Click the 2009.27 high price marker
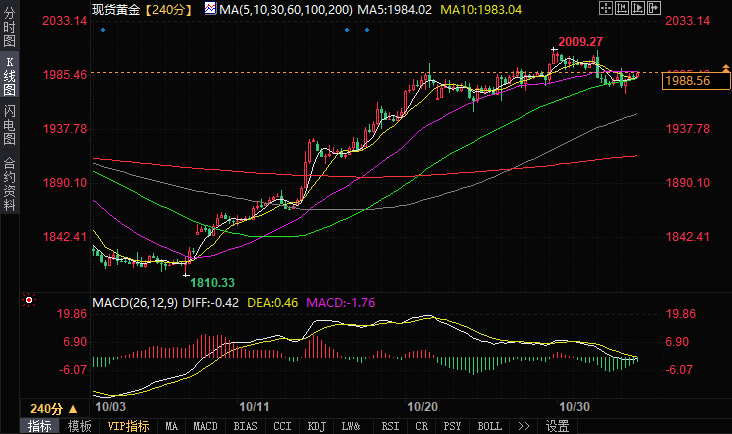This screenshot has width=732, height=434. pyautogui.click(x=579, y=42)
